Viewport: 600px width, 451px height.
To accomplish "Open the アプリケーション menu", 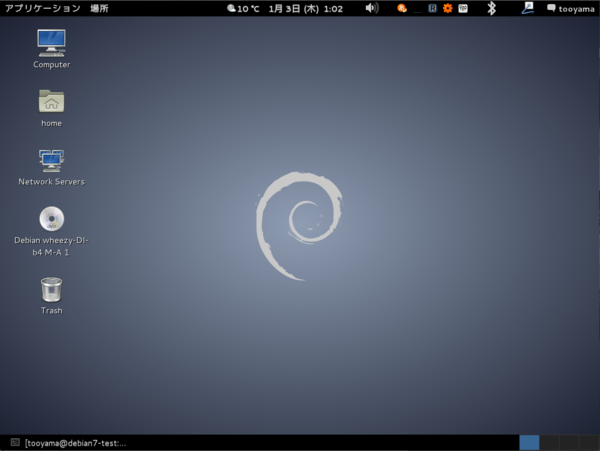I will point(42,8).
